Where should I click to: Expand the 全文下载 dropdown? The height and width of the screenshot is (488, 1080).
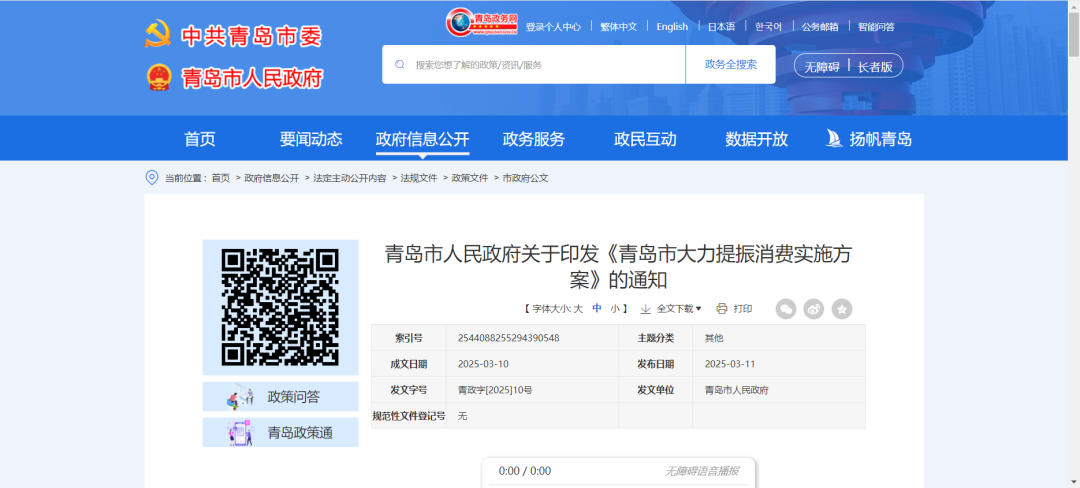671,309
